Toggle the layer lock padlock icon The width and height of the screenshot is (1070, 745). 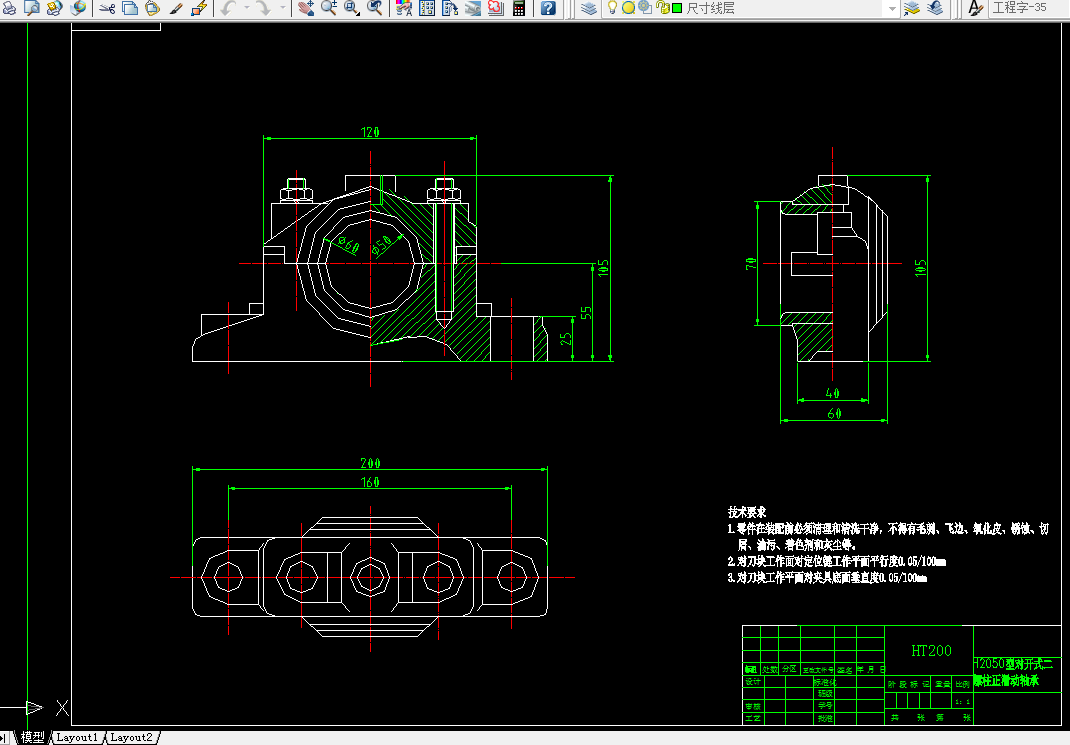[662, 8]
